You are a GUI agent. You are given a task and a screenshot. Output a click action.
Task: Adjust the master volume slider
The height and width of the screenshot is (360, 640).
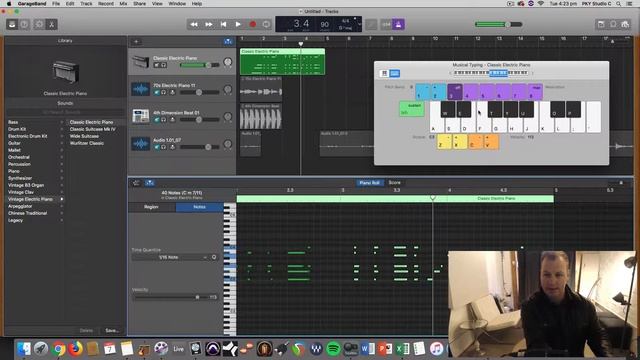pyautogui.click(x=499, y=24)
